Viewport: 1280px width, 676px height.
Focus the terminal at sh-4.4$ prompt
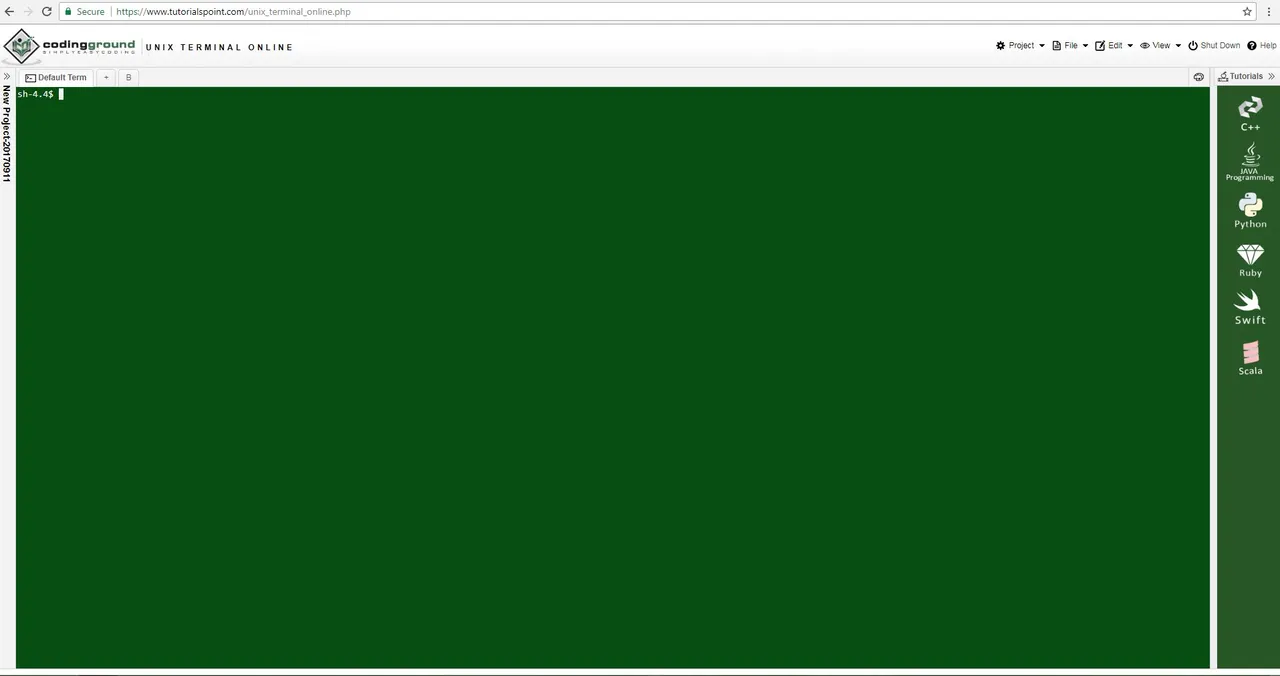[40, 94]
